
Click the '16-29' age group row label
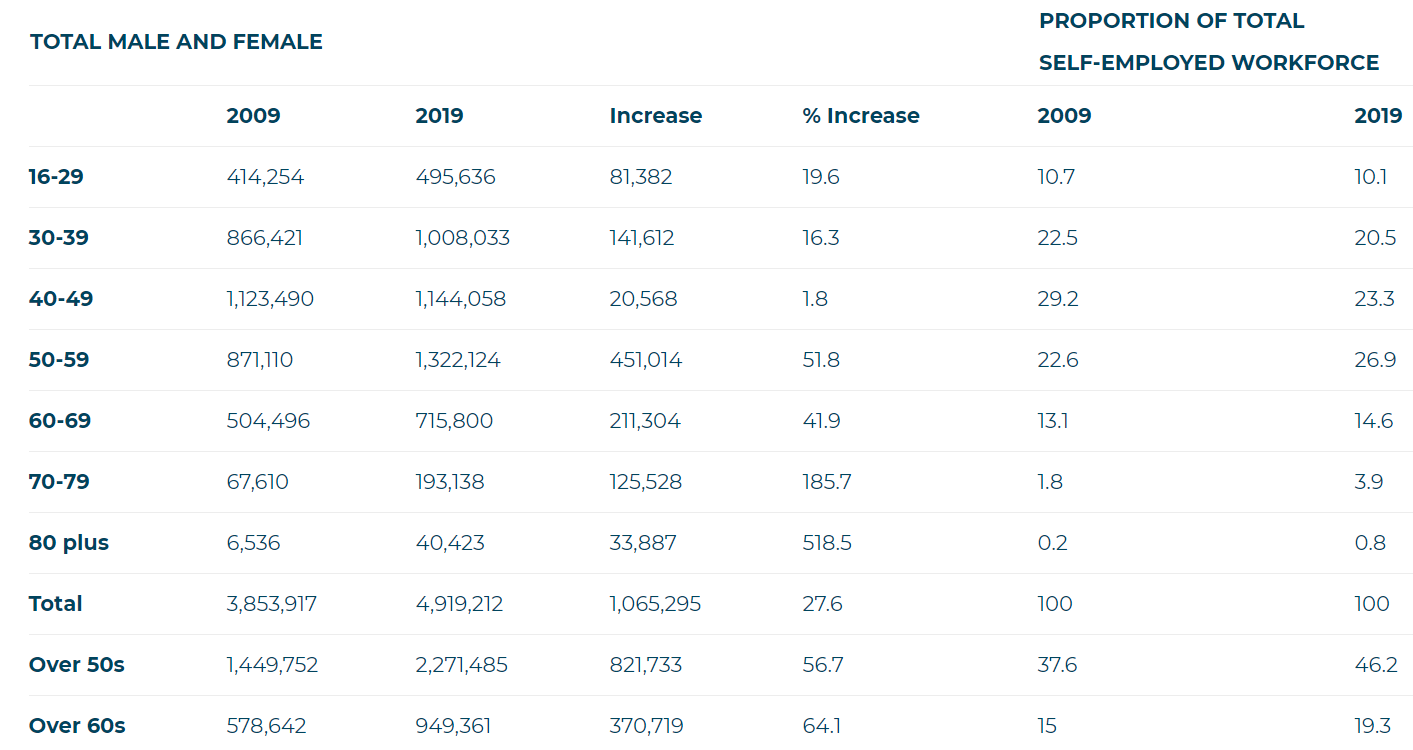(x=56, y=177)
